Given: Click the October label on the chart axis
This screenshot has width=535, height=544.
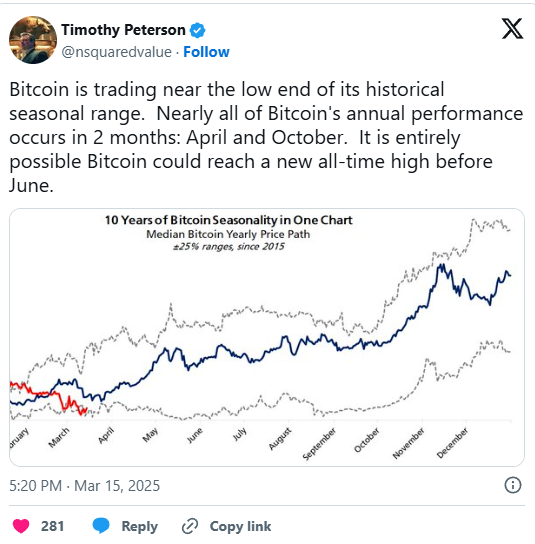Looking at the screenshot, I should 366,440.
